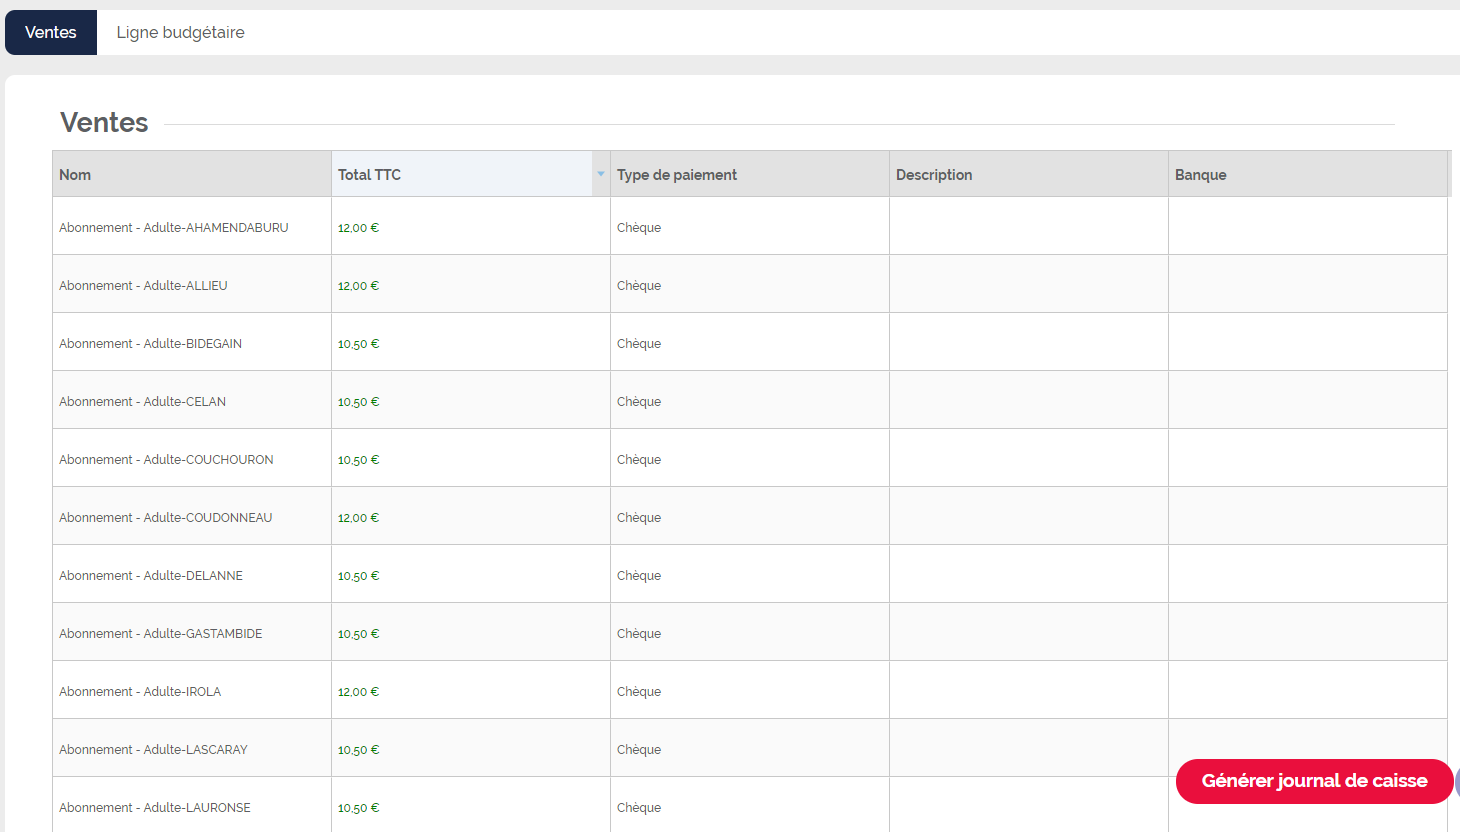Select Abonnement - Adulte-CELAN row name

[142, 402]
